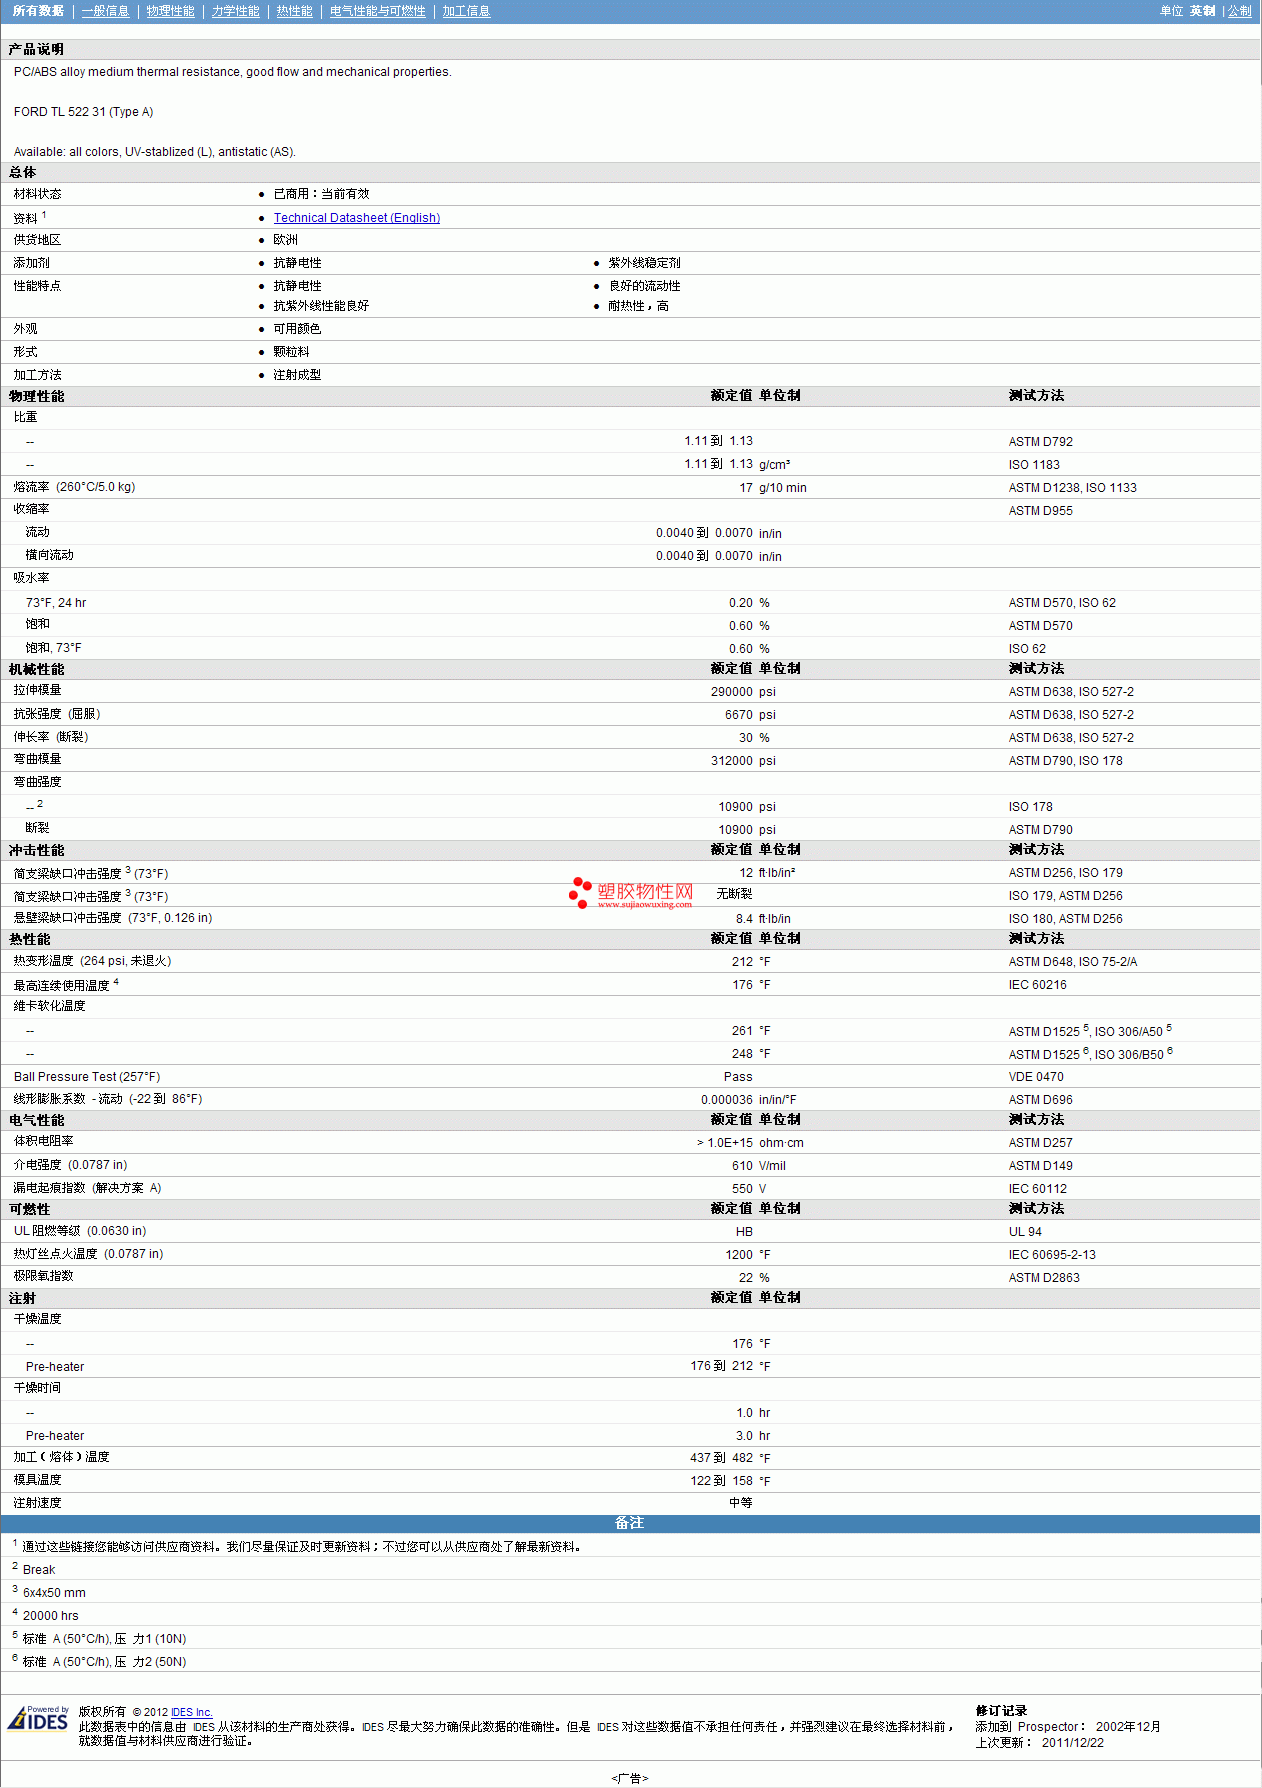
Task: Open the Technical Datasheet (English) link
Action: click(357, 218)
